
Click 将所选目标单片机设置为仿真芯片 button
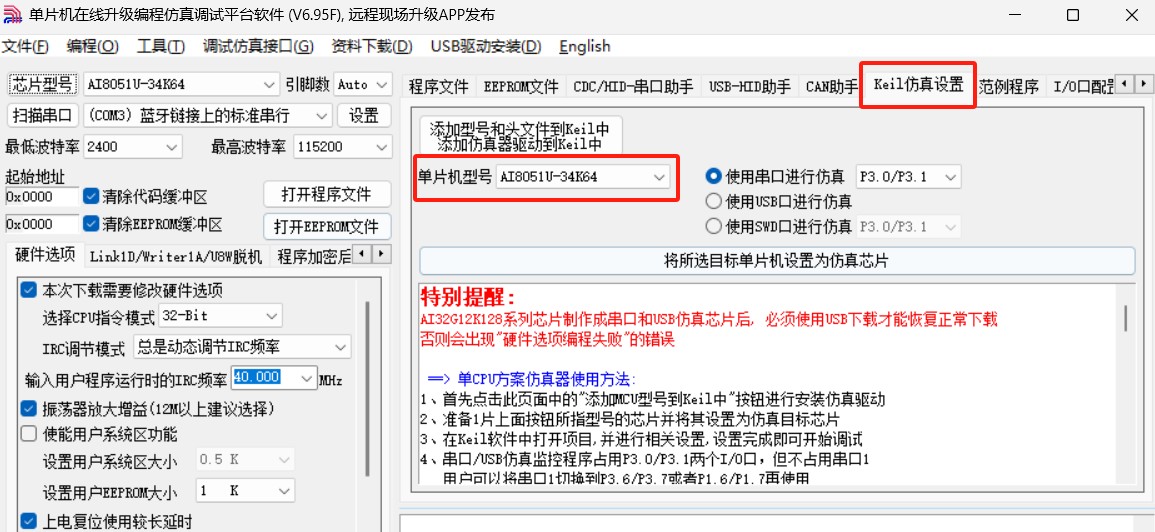pos(777,261)
